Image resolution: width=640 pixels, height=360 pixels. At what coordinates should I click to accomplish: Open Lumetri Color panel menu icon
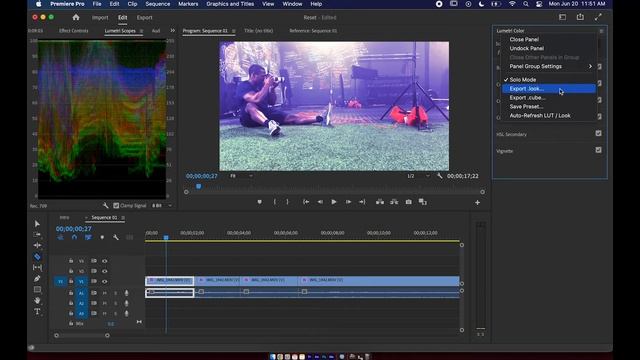pyautogui.click(x=601, y=31)
